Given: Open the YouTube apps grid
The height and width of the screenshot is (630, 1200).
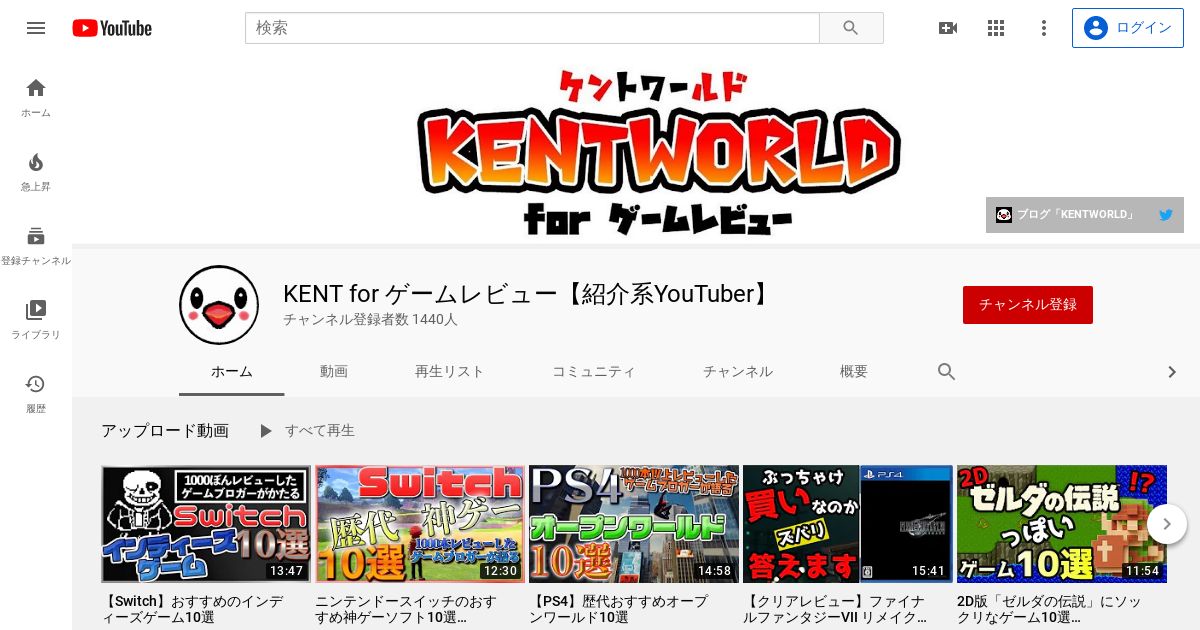Looking at the screenshot, I should point(996,28).
